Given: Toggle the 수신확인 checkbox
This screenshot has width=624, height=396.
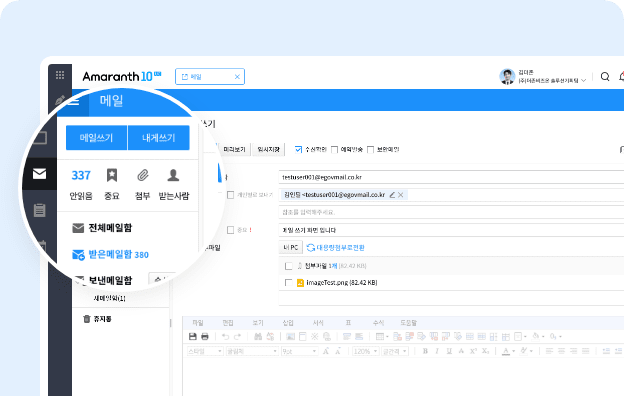Looking at the screenshot, I should (x=298, y=149).
